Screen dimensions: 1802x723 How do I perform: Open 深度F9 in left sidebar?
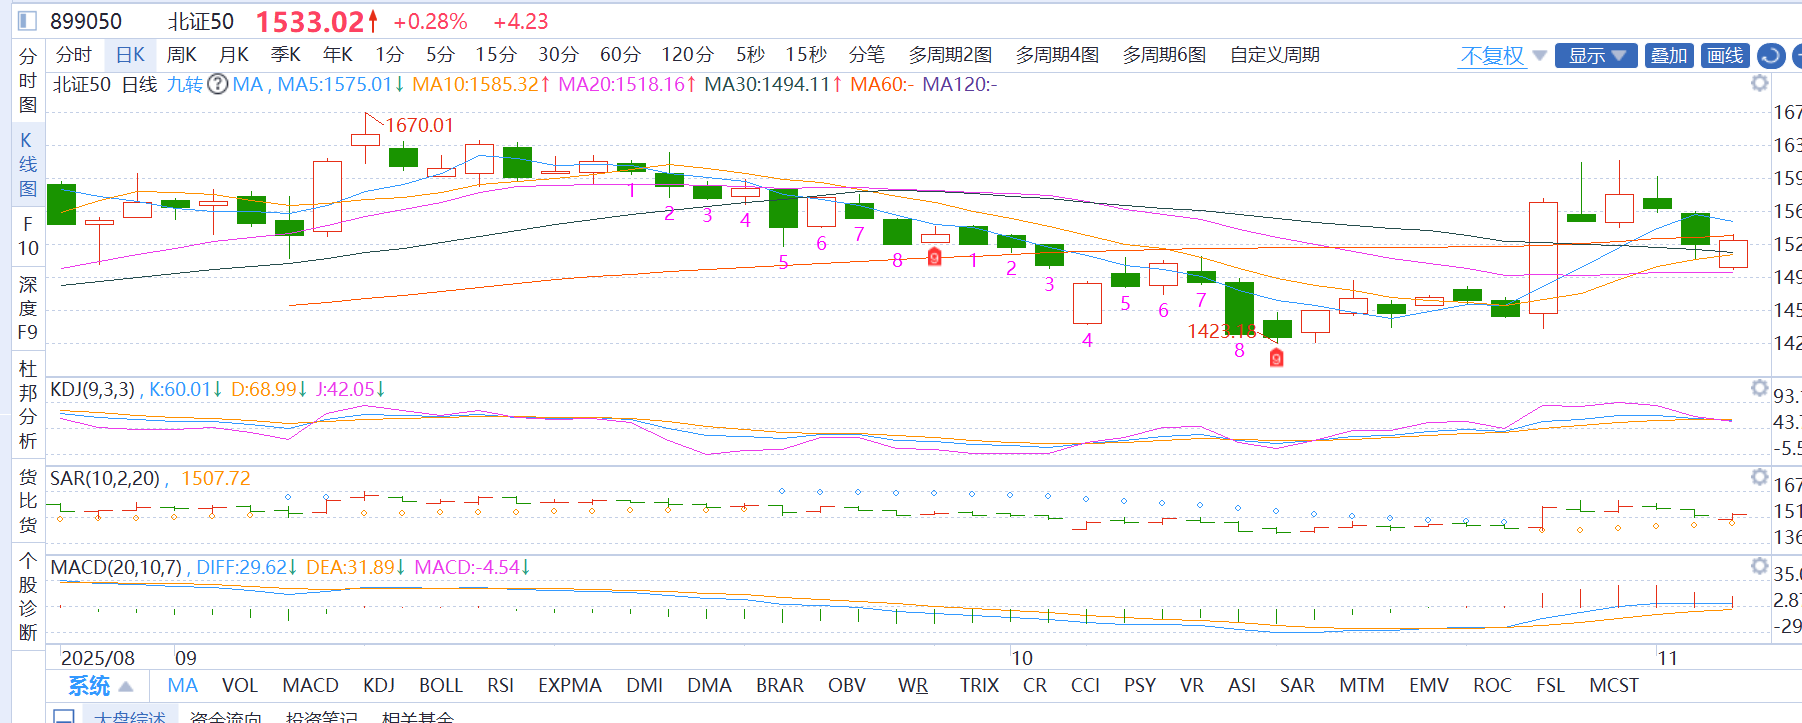pyautogui.click(x=28, y=309)
